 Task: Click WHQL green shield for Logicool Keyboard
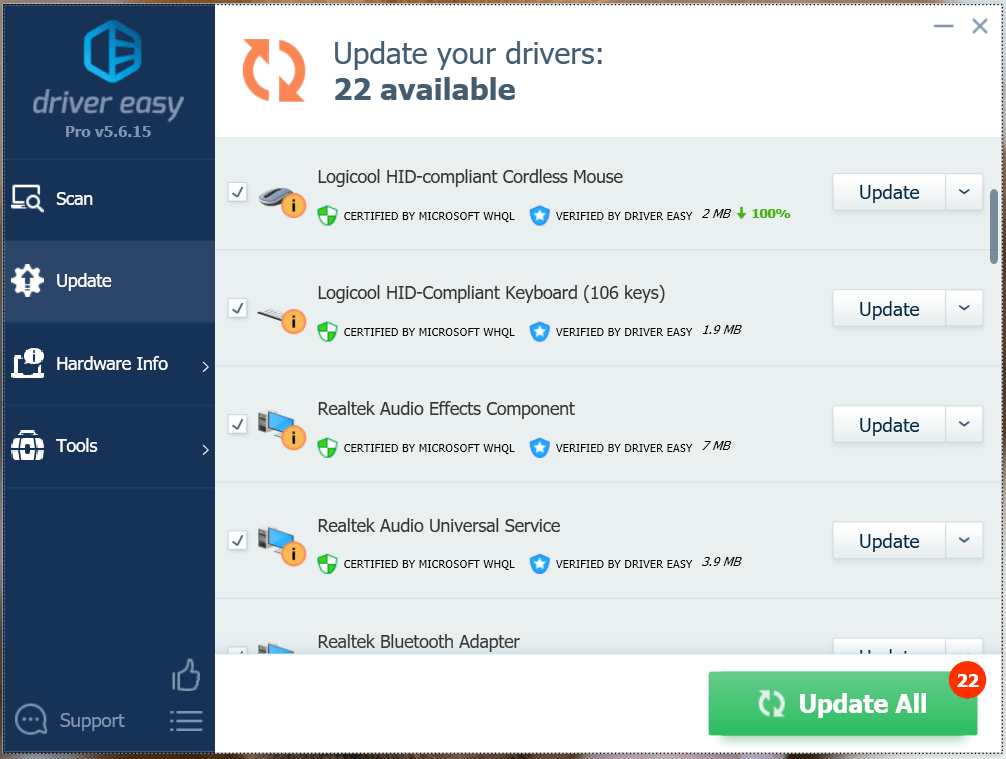coord(327,332)
